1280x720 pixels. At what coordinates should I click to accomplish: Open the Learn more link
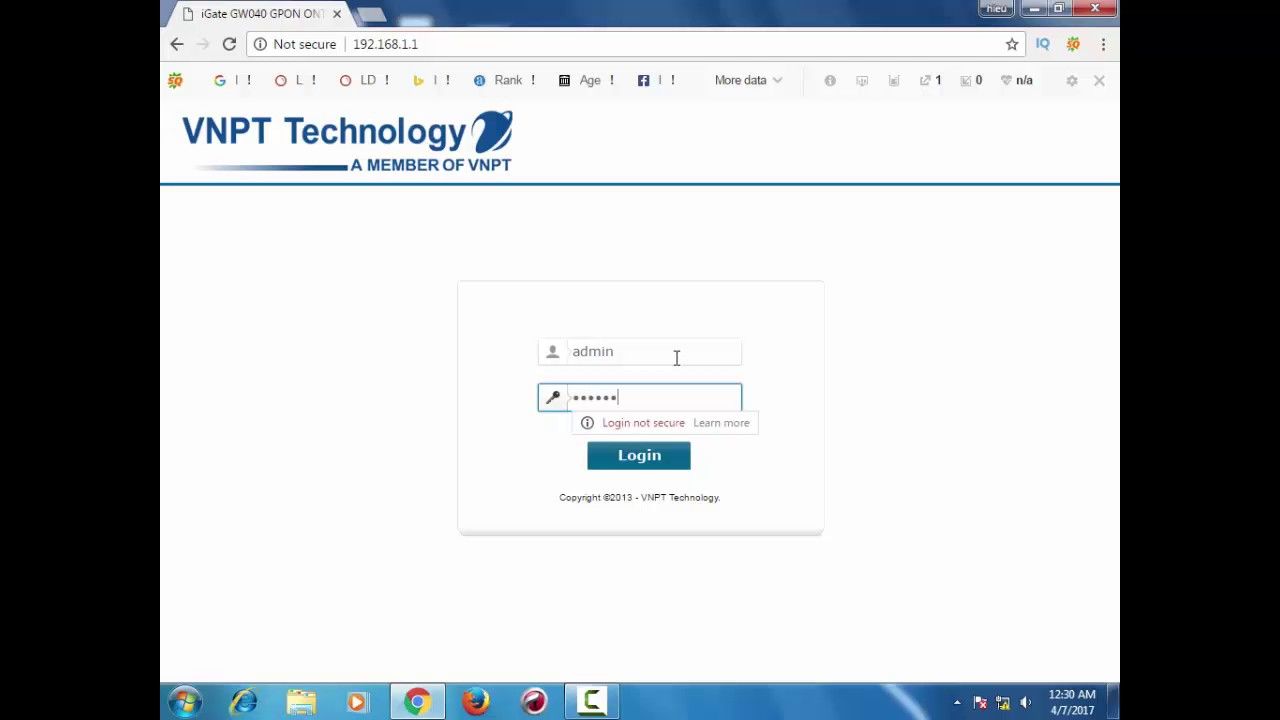(x=721, y=423)
